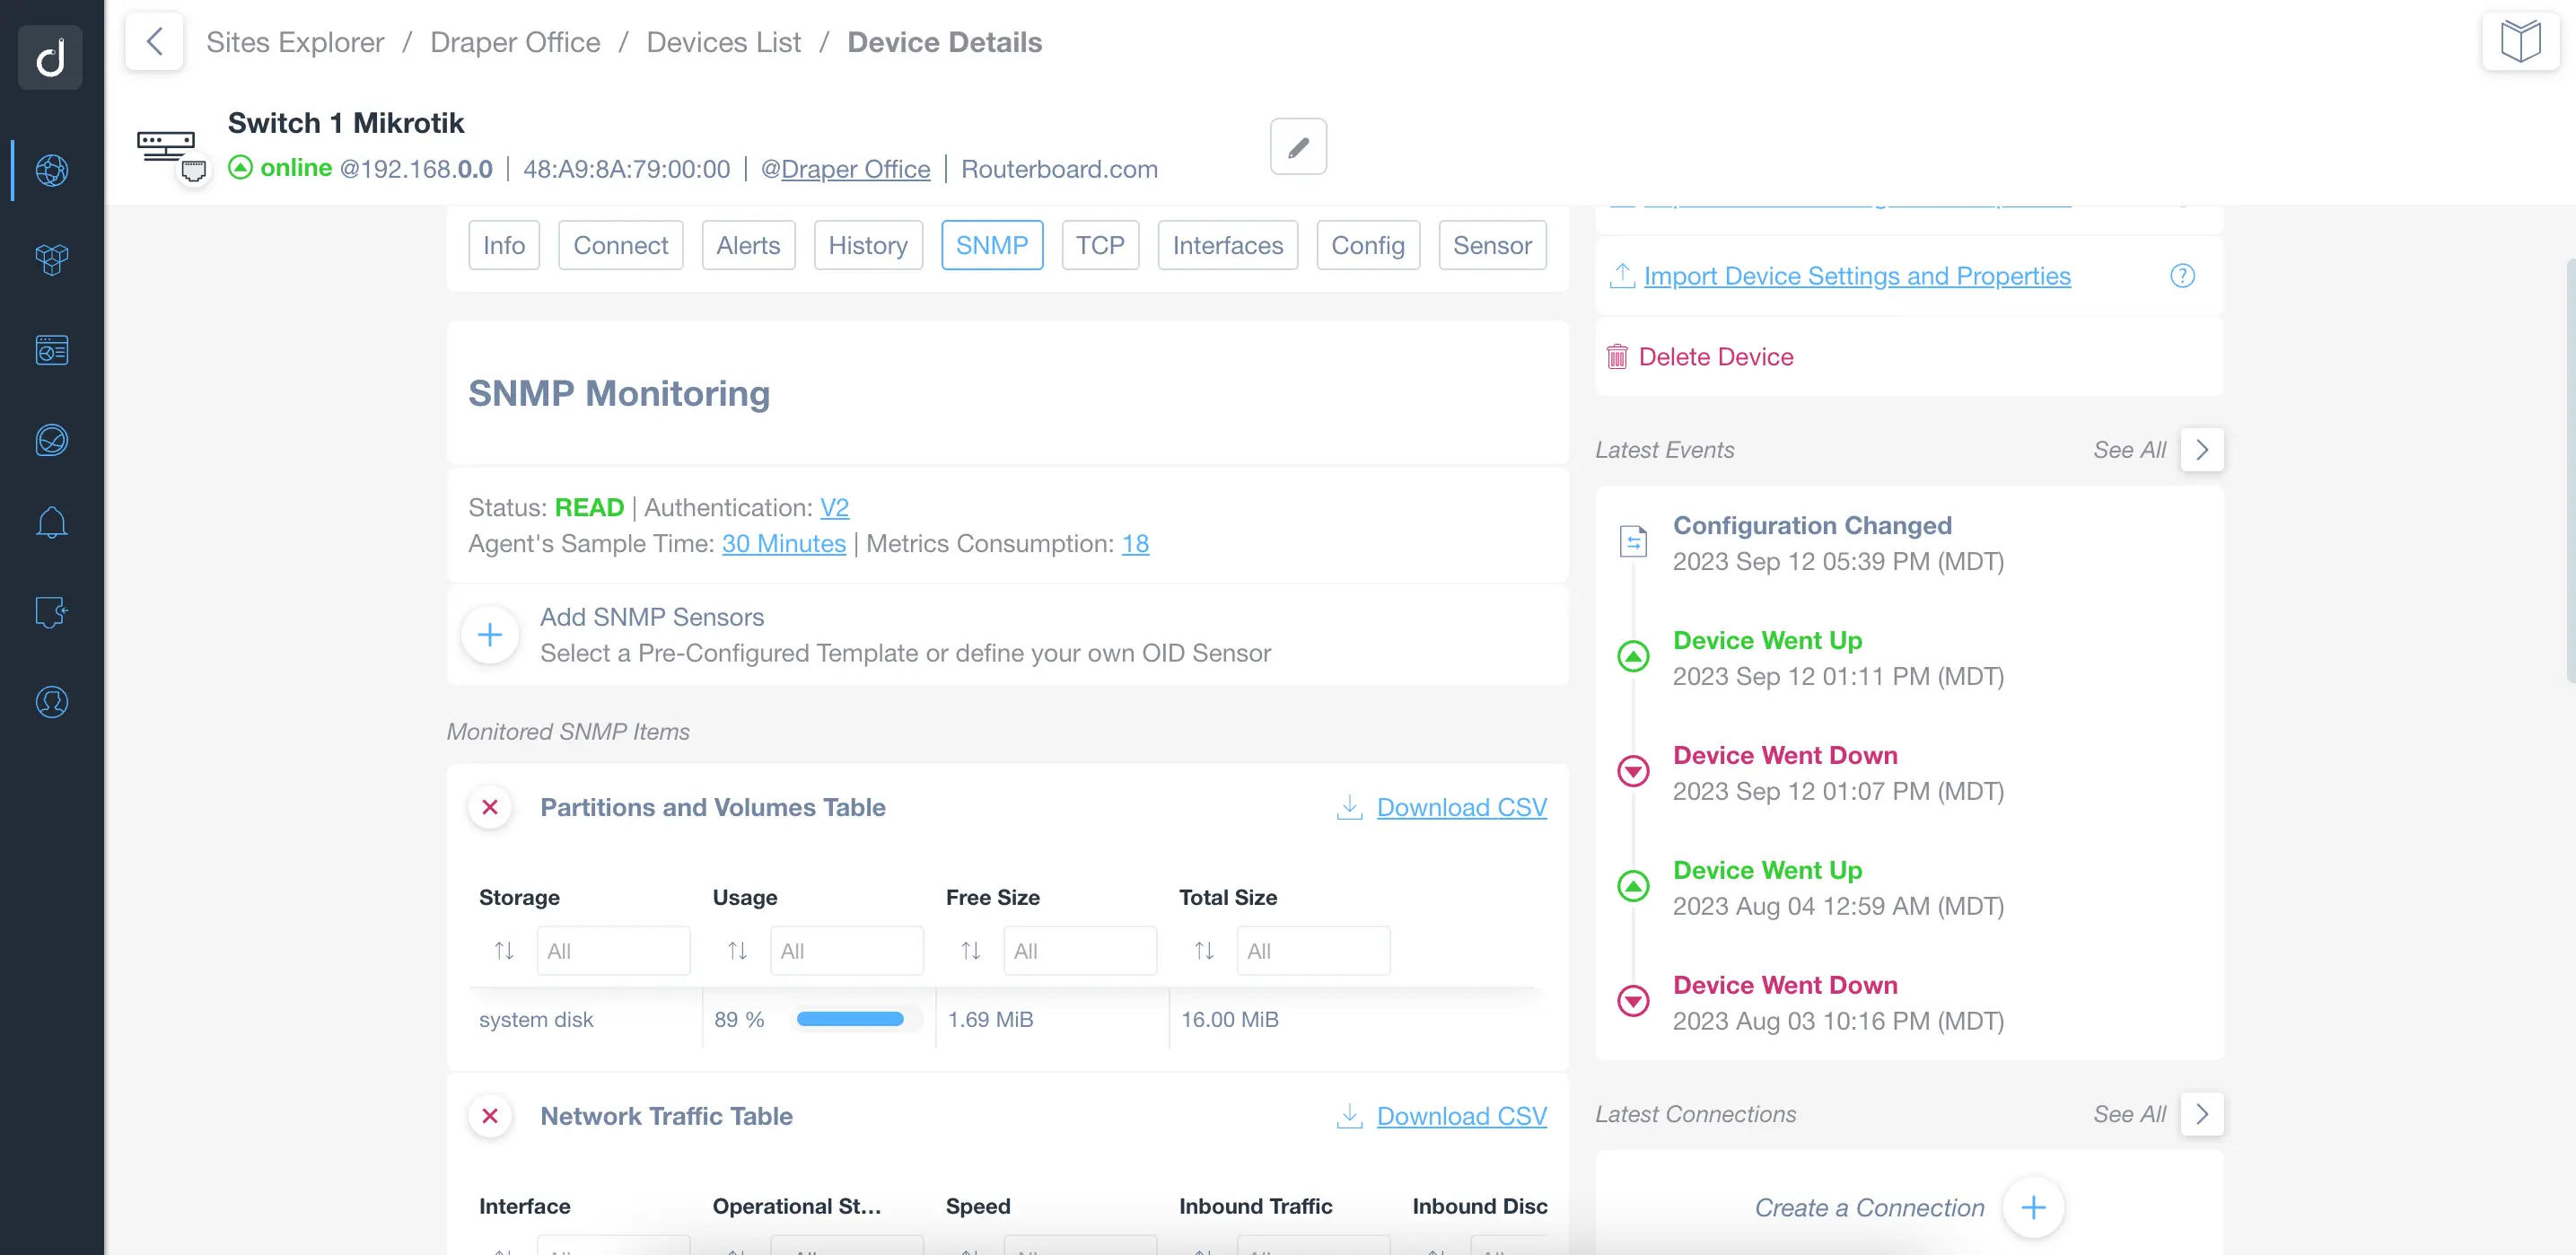Open the dashboard list icon in sidebar
The width and height of the screenshot is (2576, 1255).
pos(51,350)
